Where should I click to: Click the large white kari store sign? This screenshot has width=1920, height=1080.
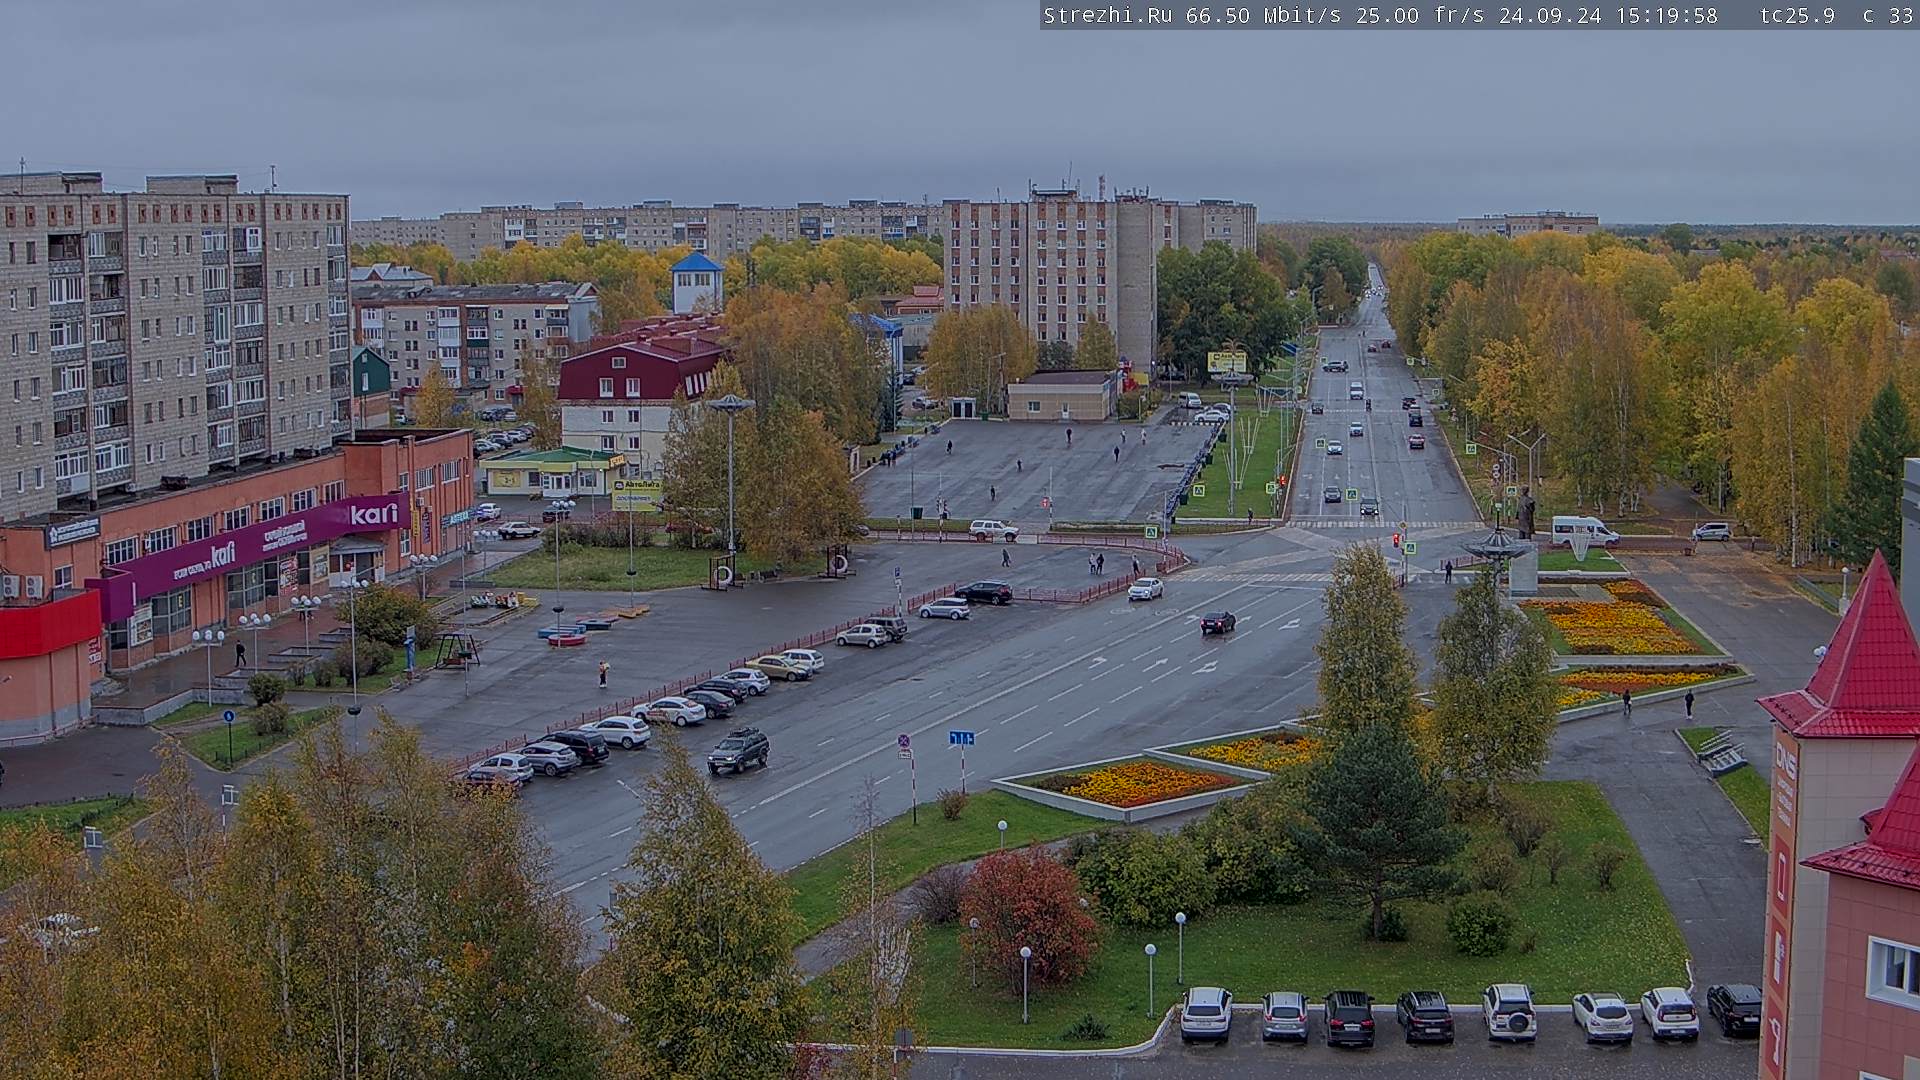pyautogui.click(x=374, y=514)
